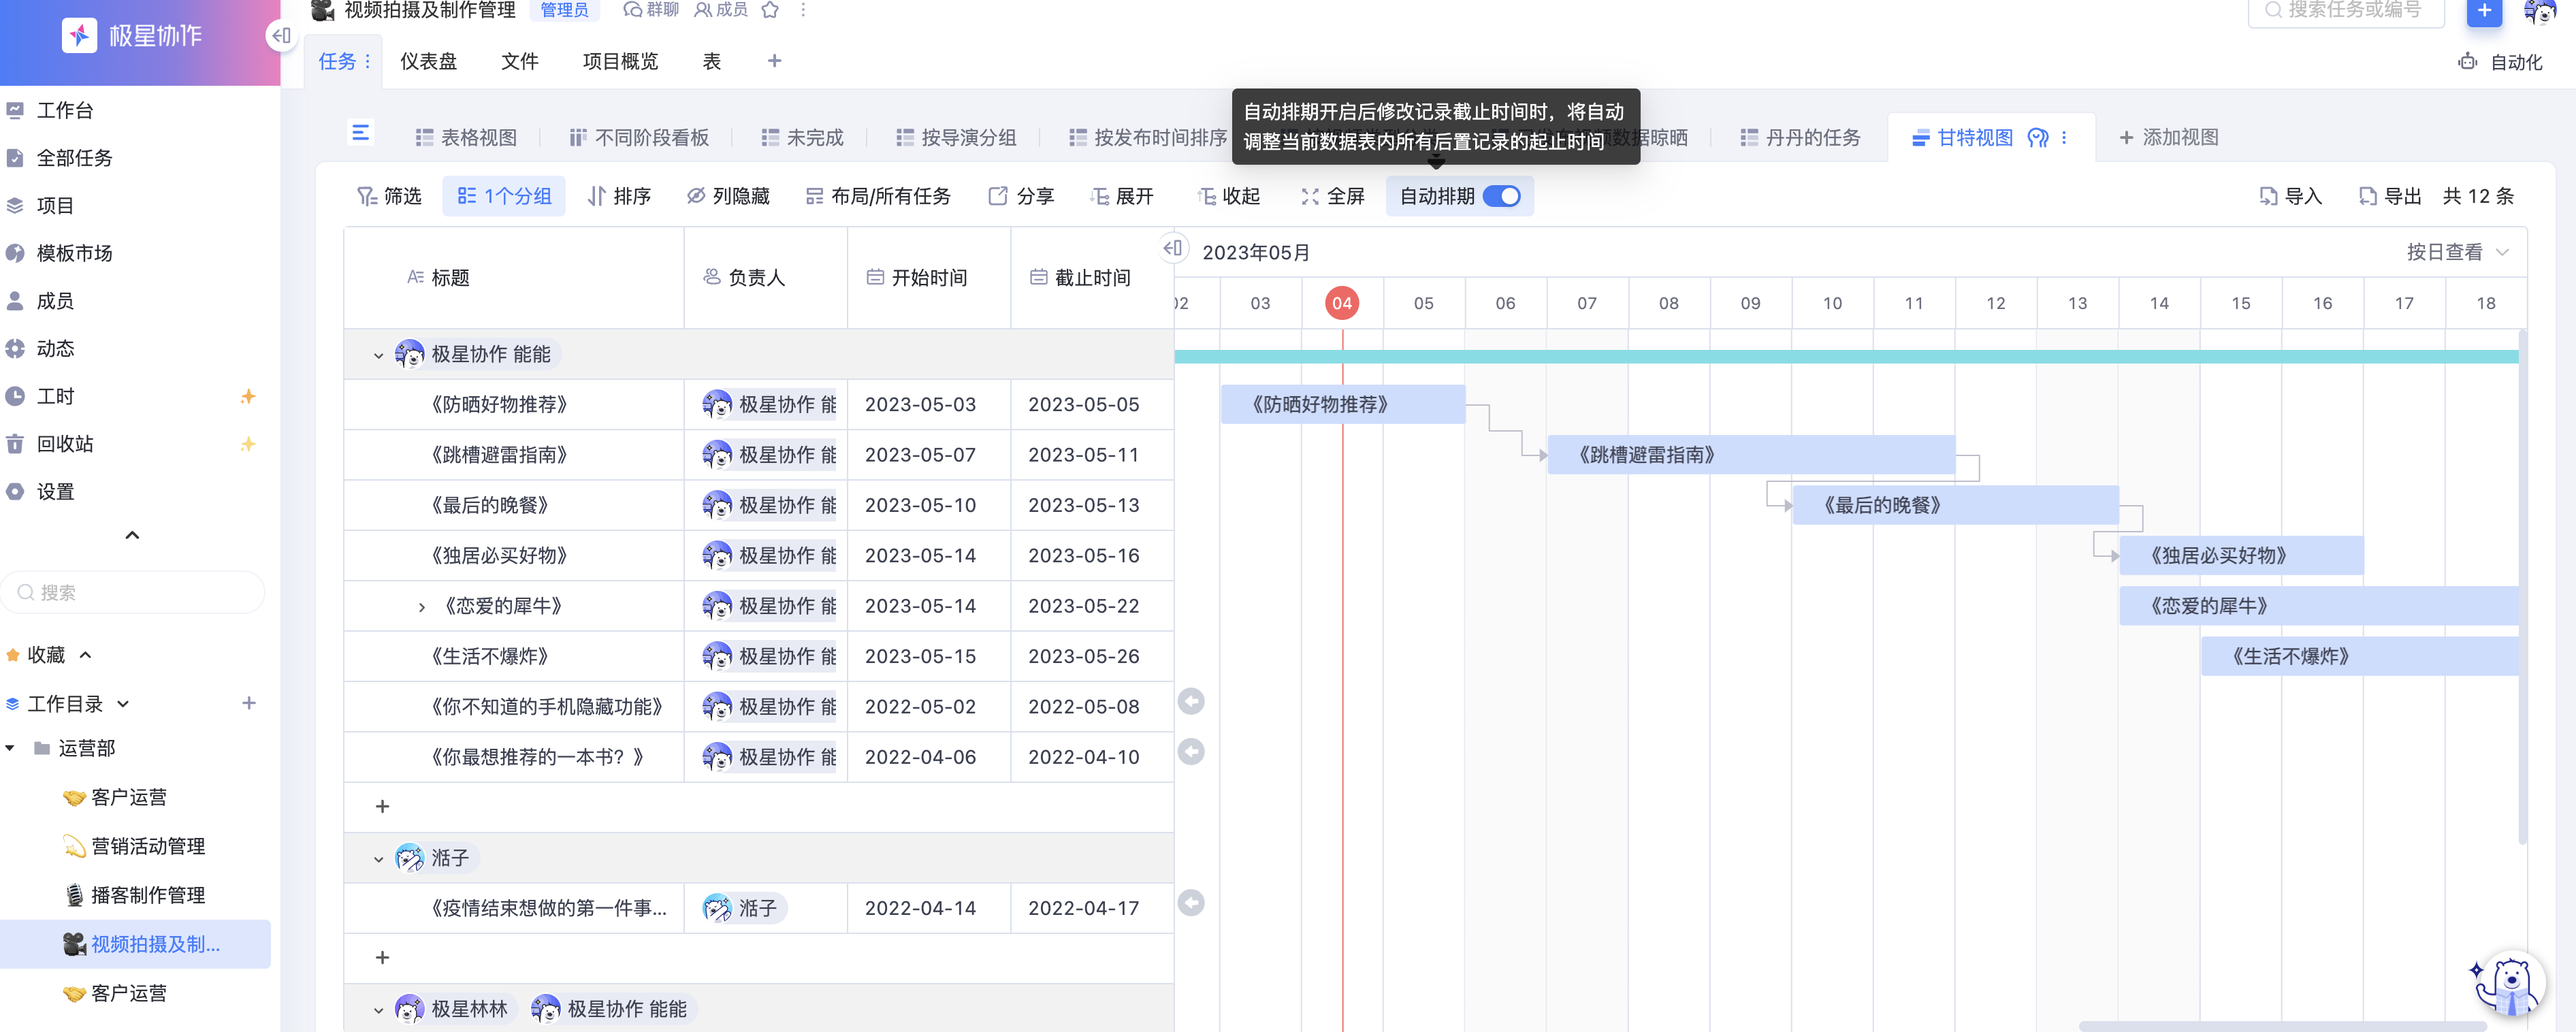Click 导入 import button
Image resolution: width=2576 pixels, height=1032 pixels.
tap(2291, 196)
